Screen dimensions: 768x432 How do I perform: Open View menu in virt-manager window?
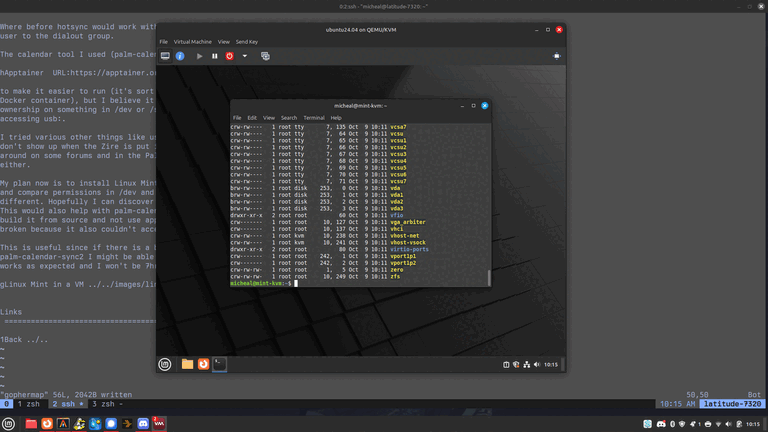[224, 42]
